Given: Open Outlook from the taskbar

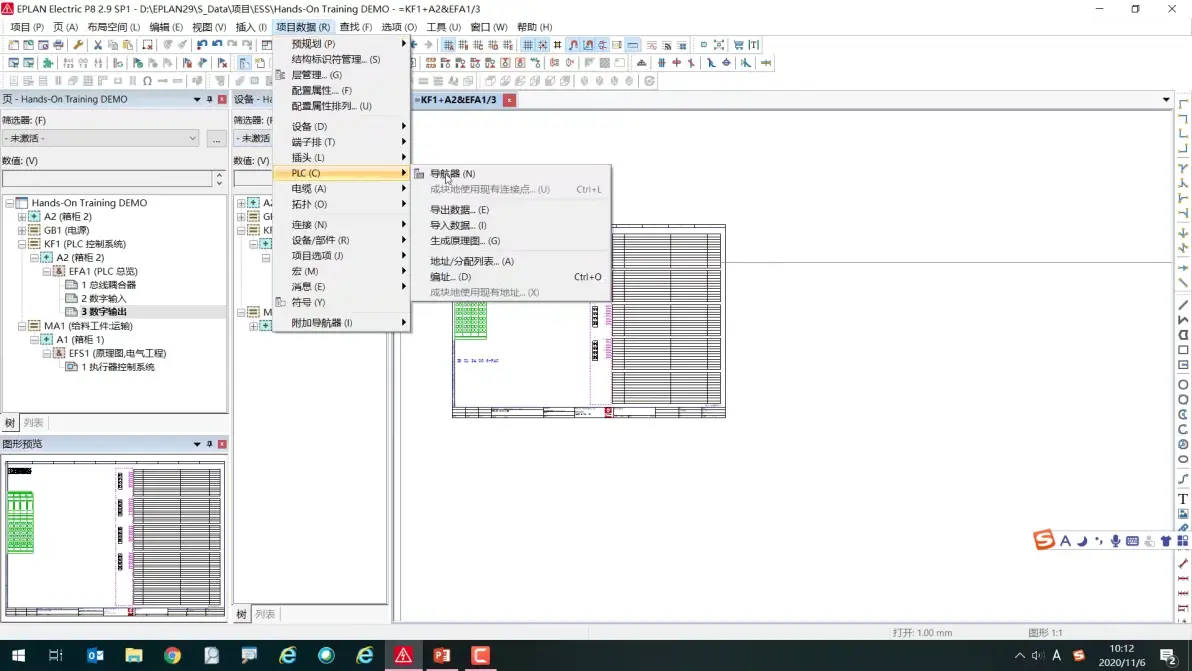Looking at the screenshot, I should click(95, 655).
